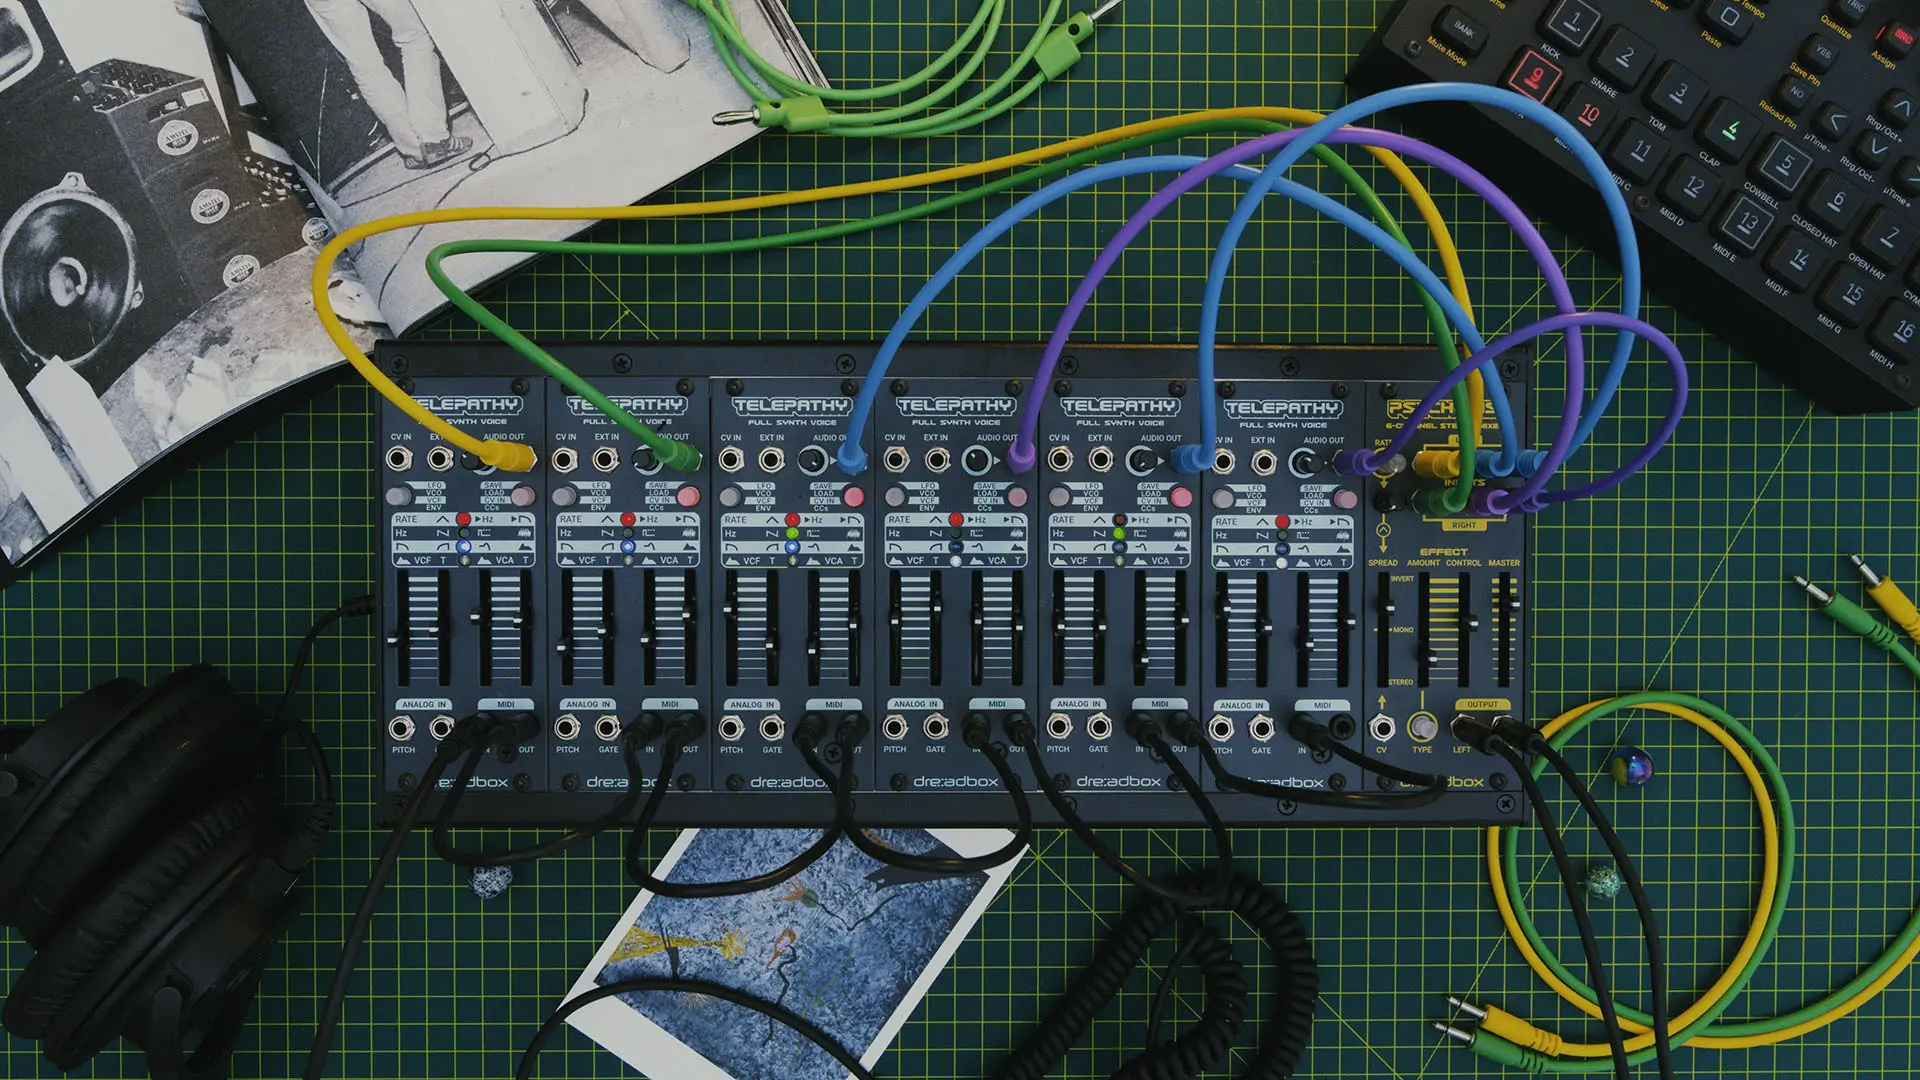Select PITCH jack on third Telepathy module
Screen dimensions: 1920x1080
point(731,727)
